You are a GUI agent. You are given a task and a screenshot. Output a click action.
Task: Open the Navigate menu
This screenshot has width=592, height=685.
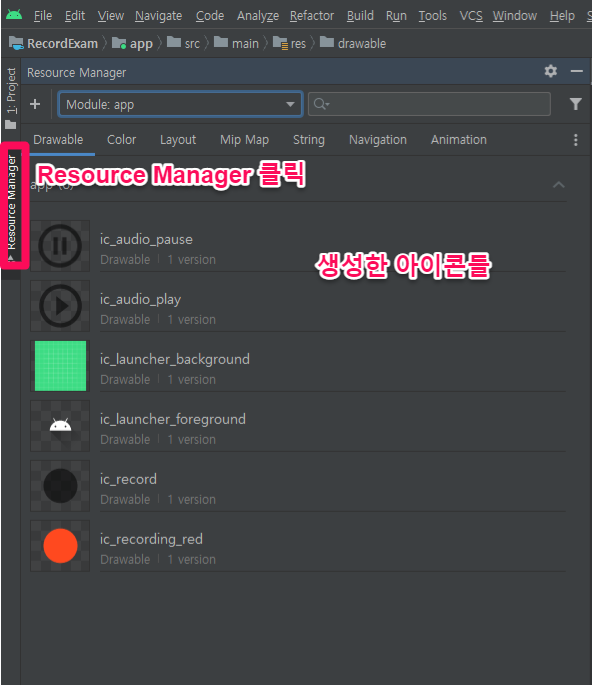(159, 16)
